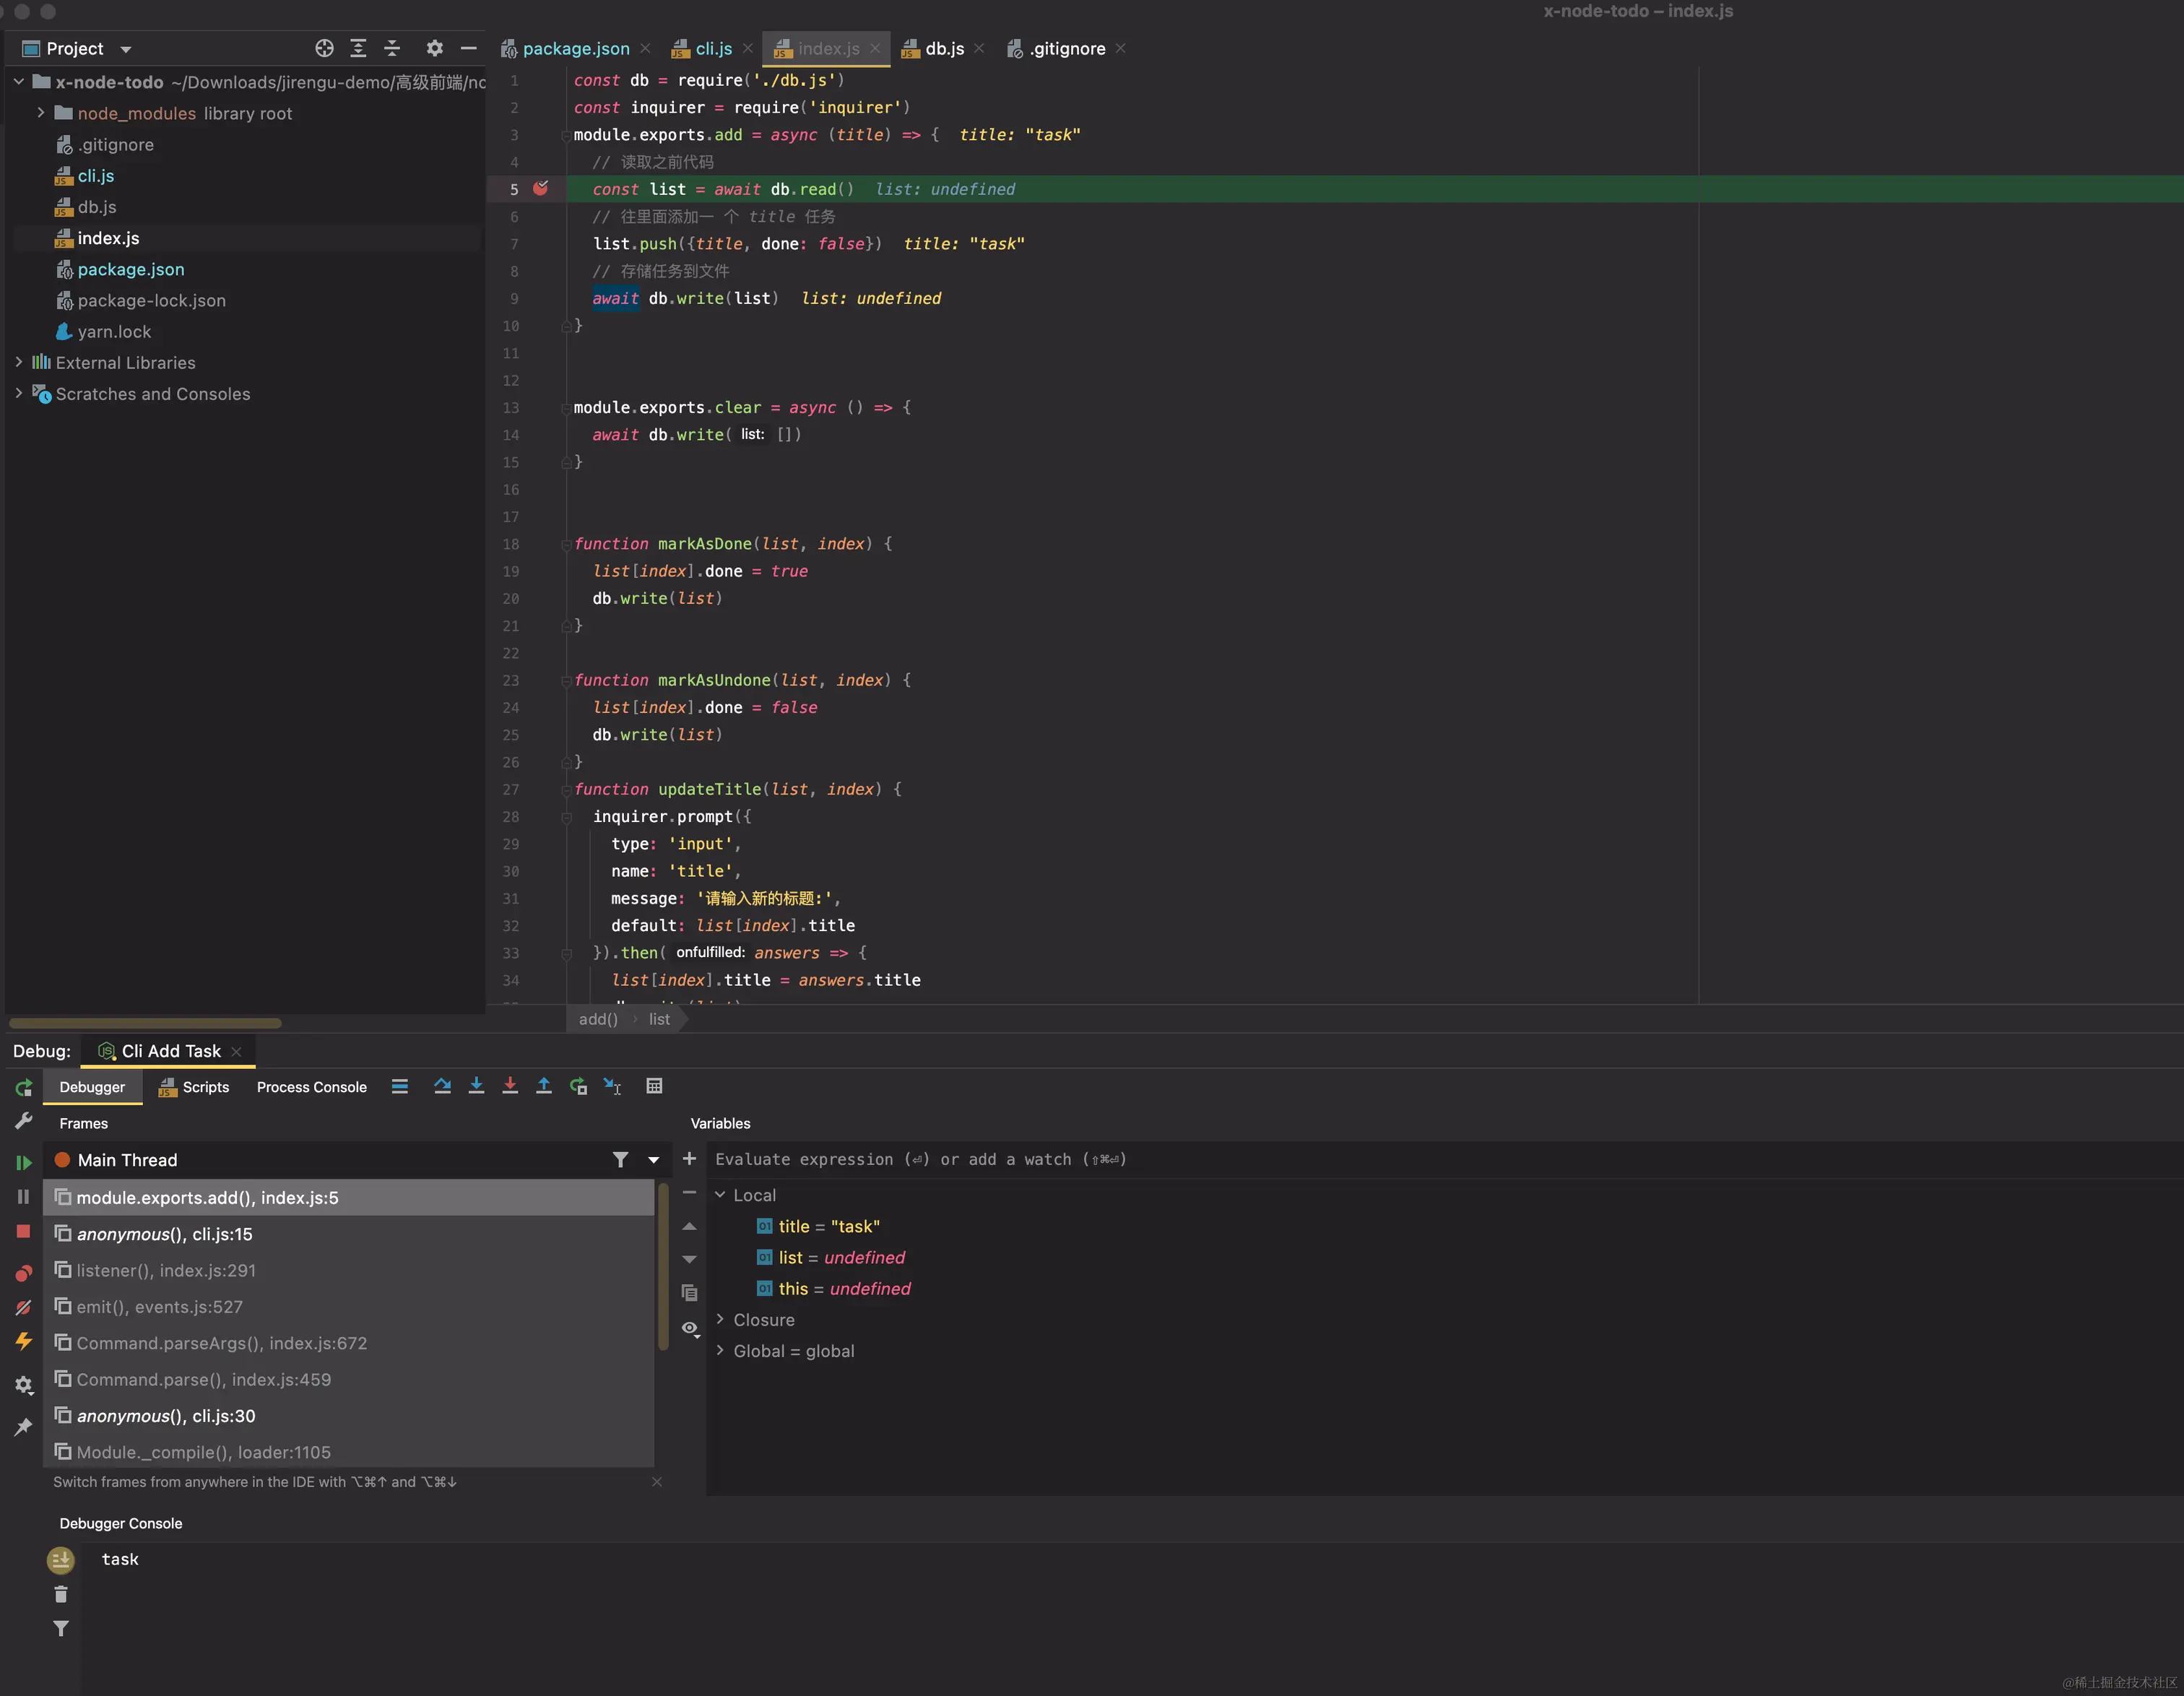Resume program with green play icon
The image size is (2184, 1696).
[23, 1162]
